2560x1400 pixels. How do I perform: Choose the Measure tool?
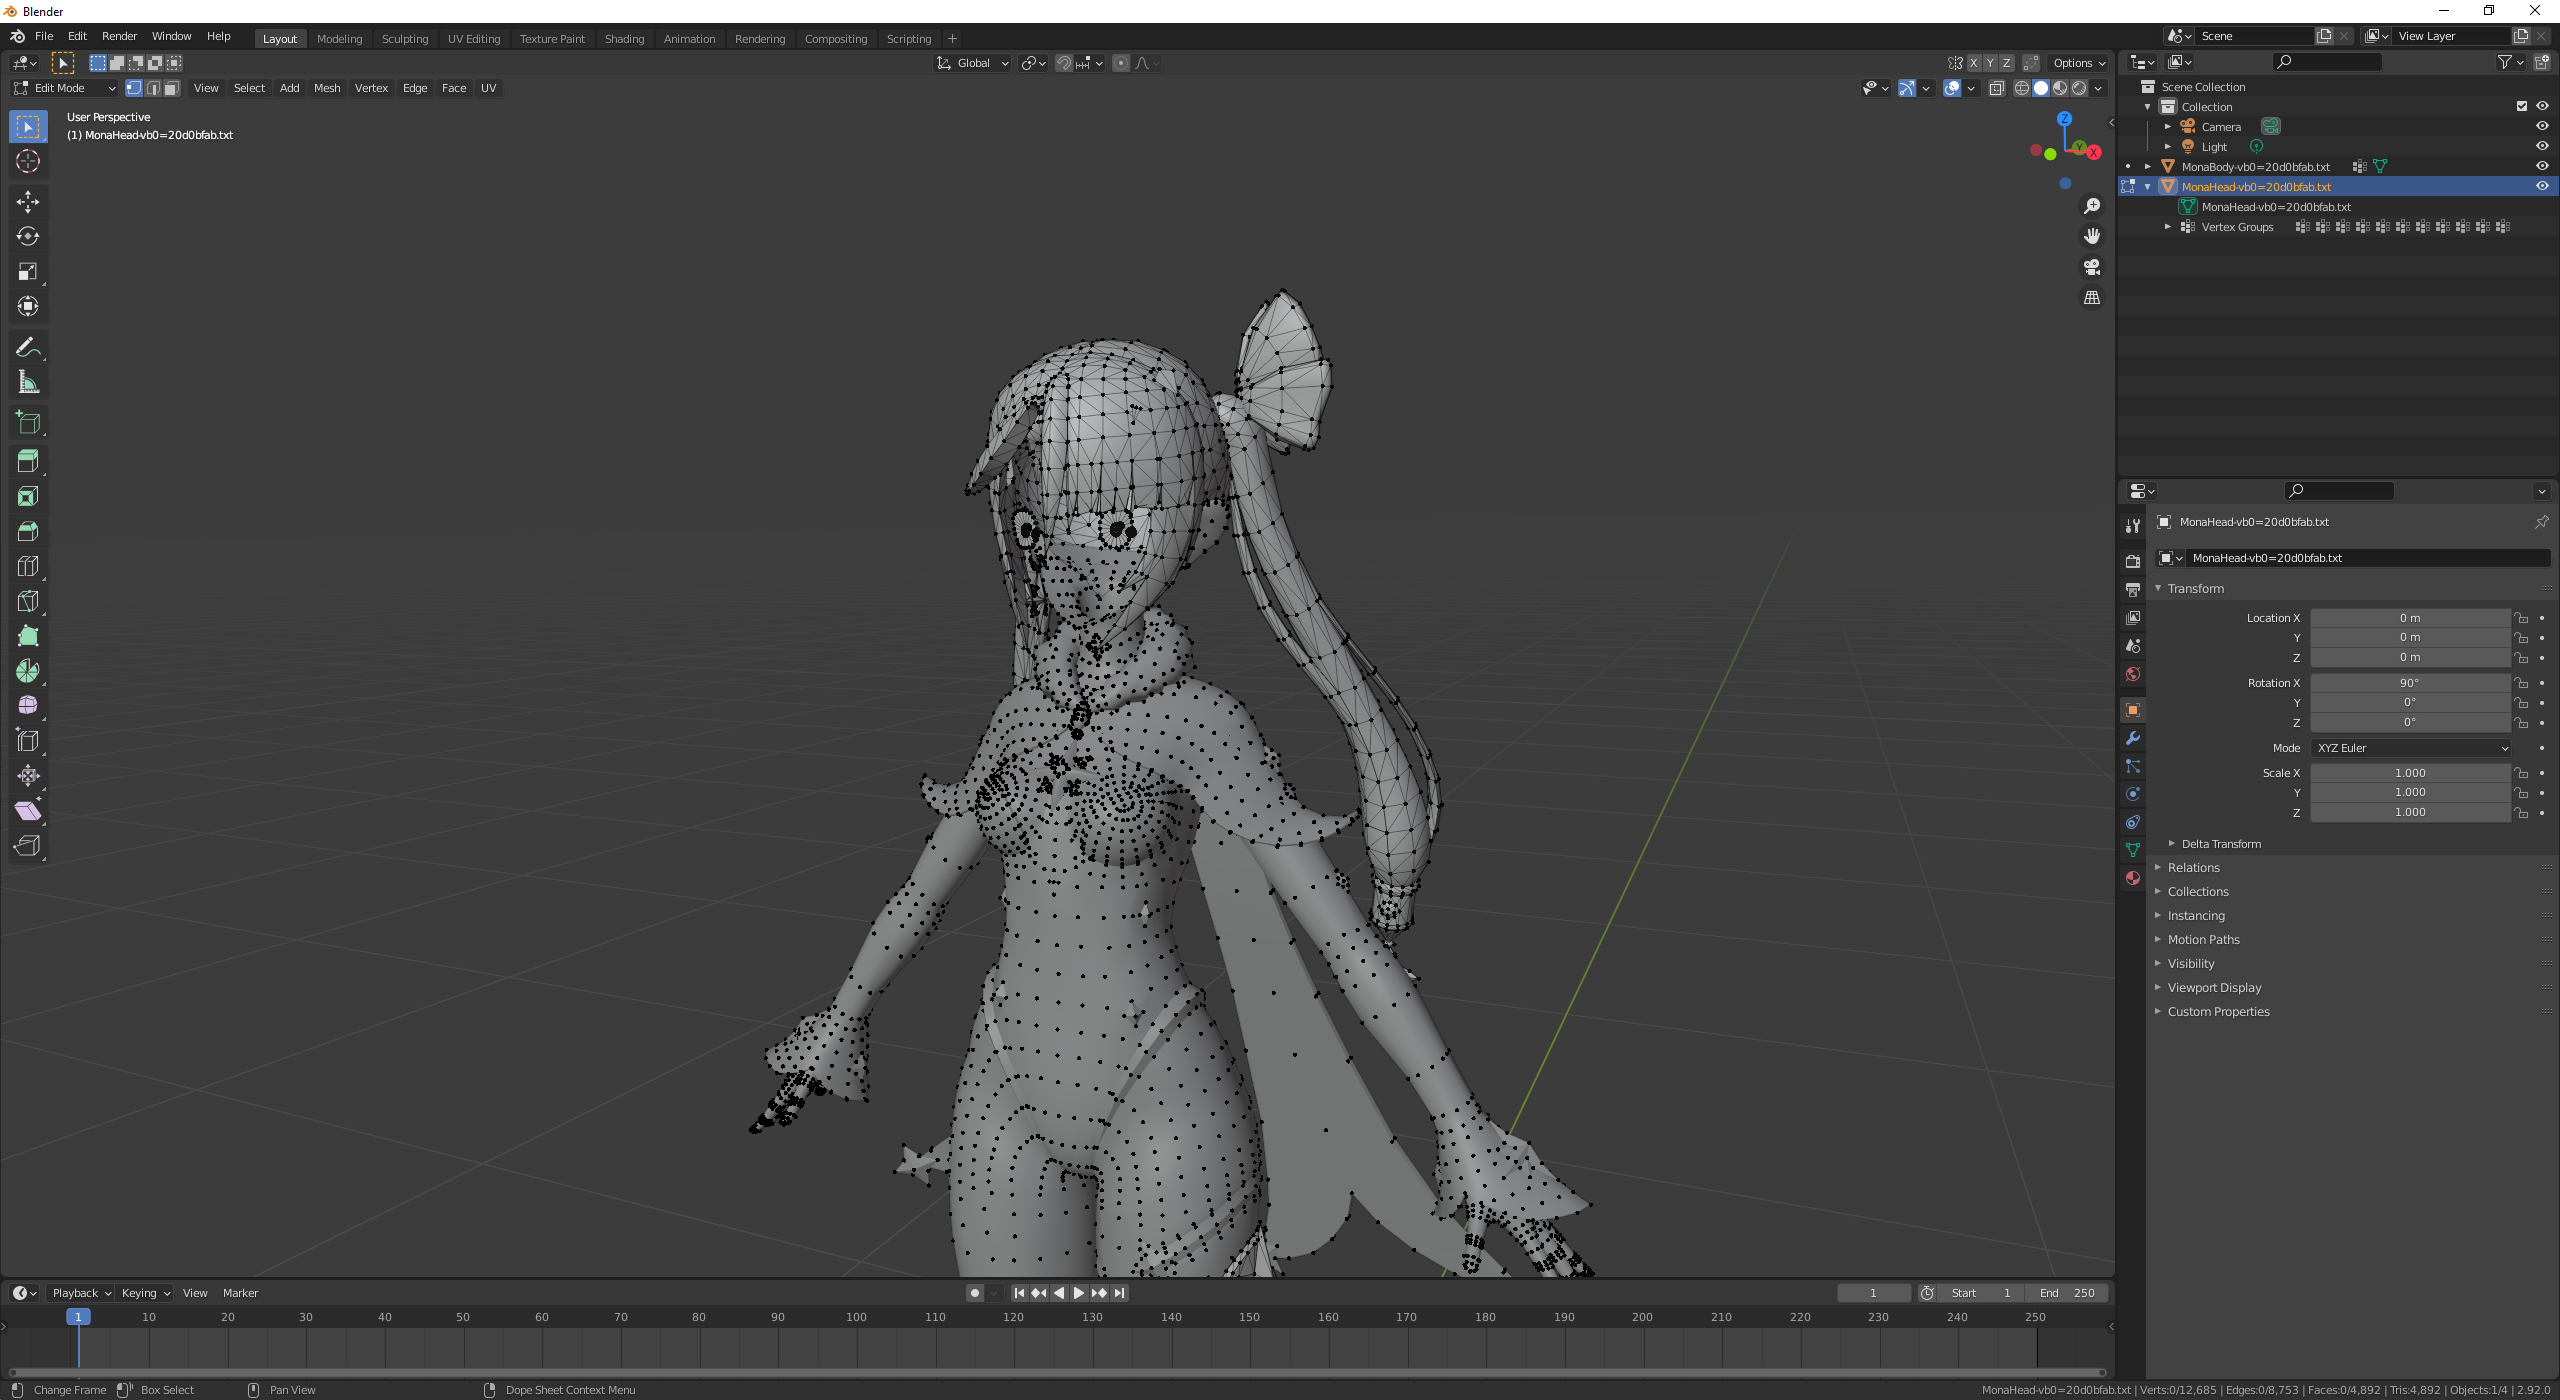point(28,382)
